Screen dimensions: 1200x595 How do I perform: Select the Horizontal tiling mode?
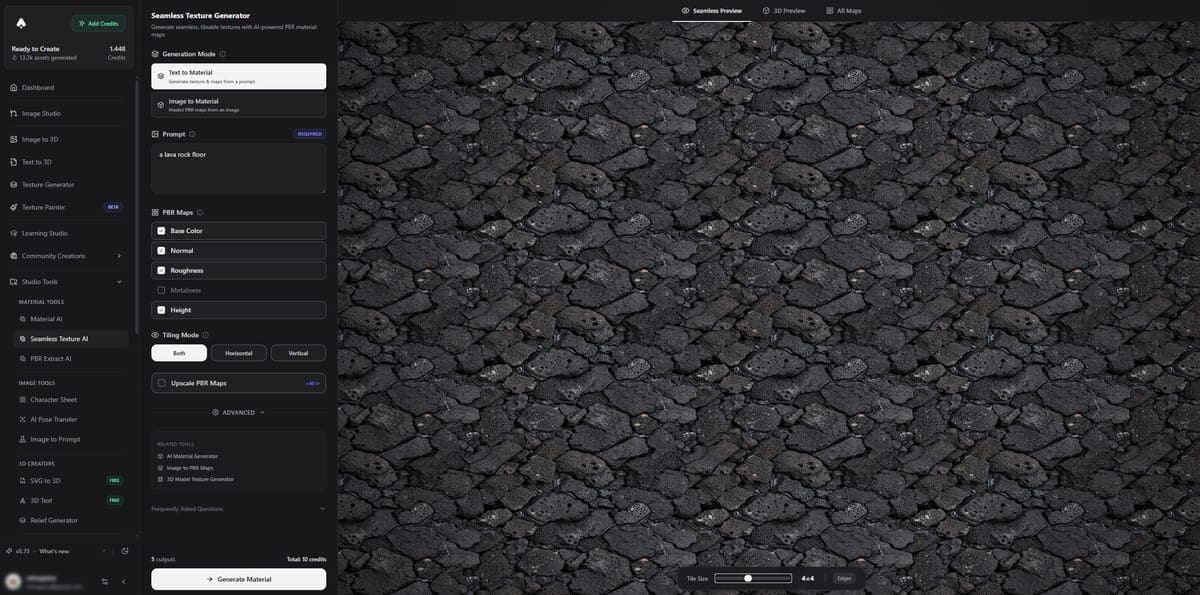239,353
